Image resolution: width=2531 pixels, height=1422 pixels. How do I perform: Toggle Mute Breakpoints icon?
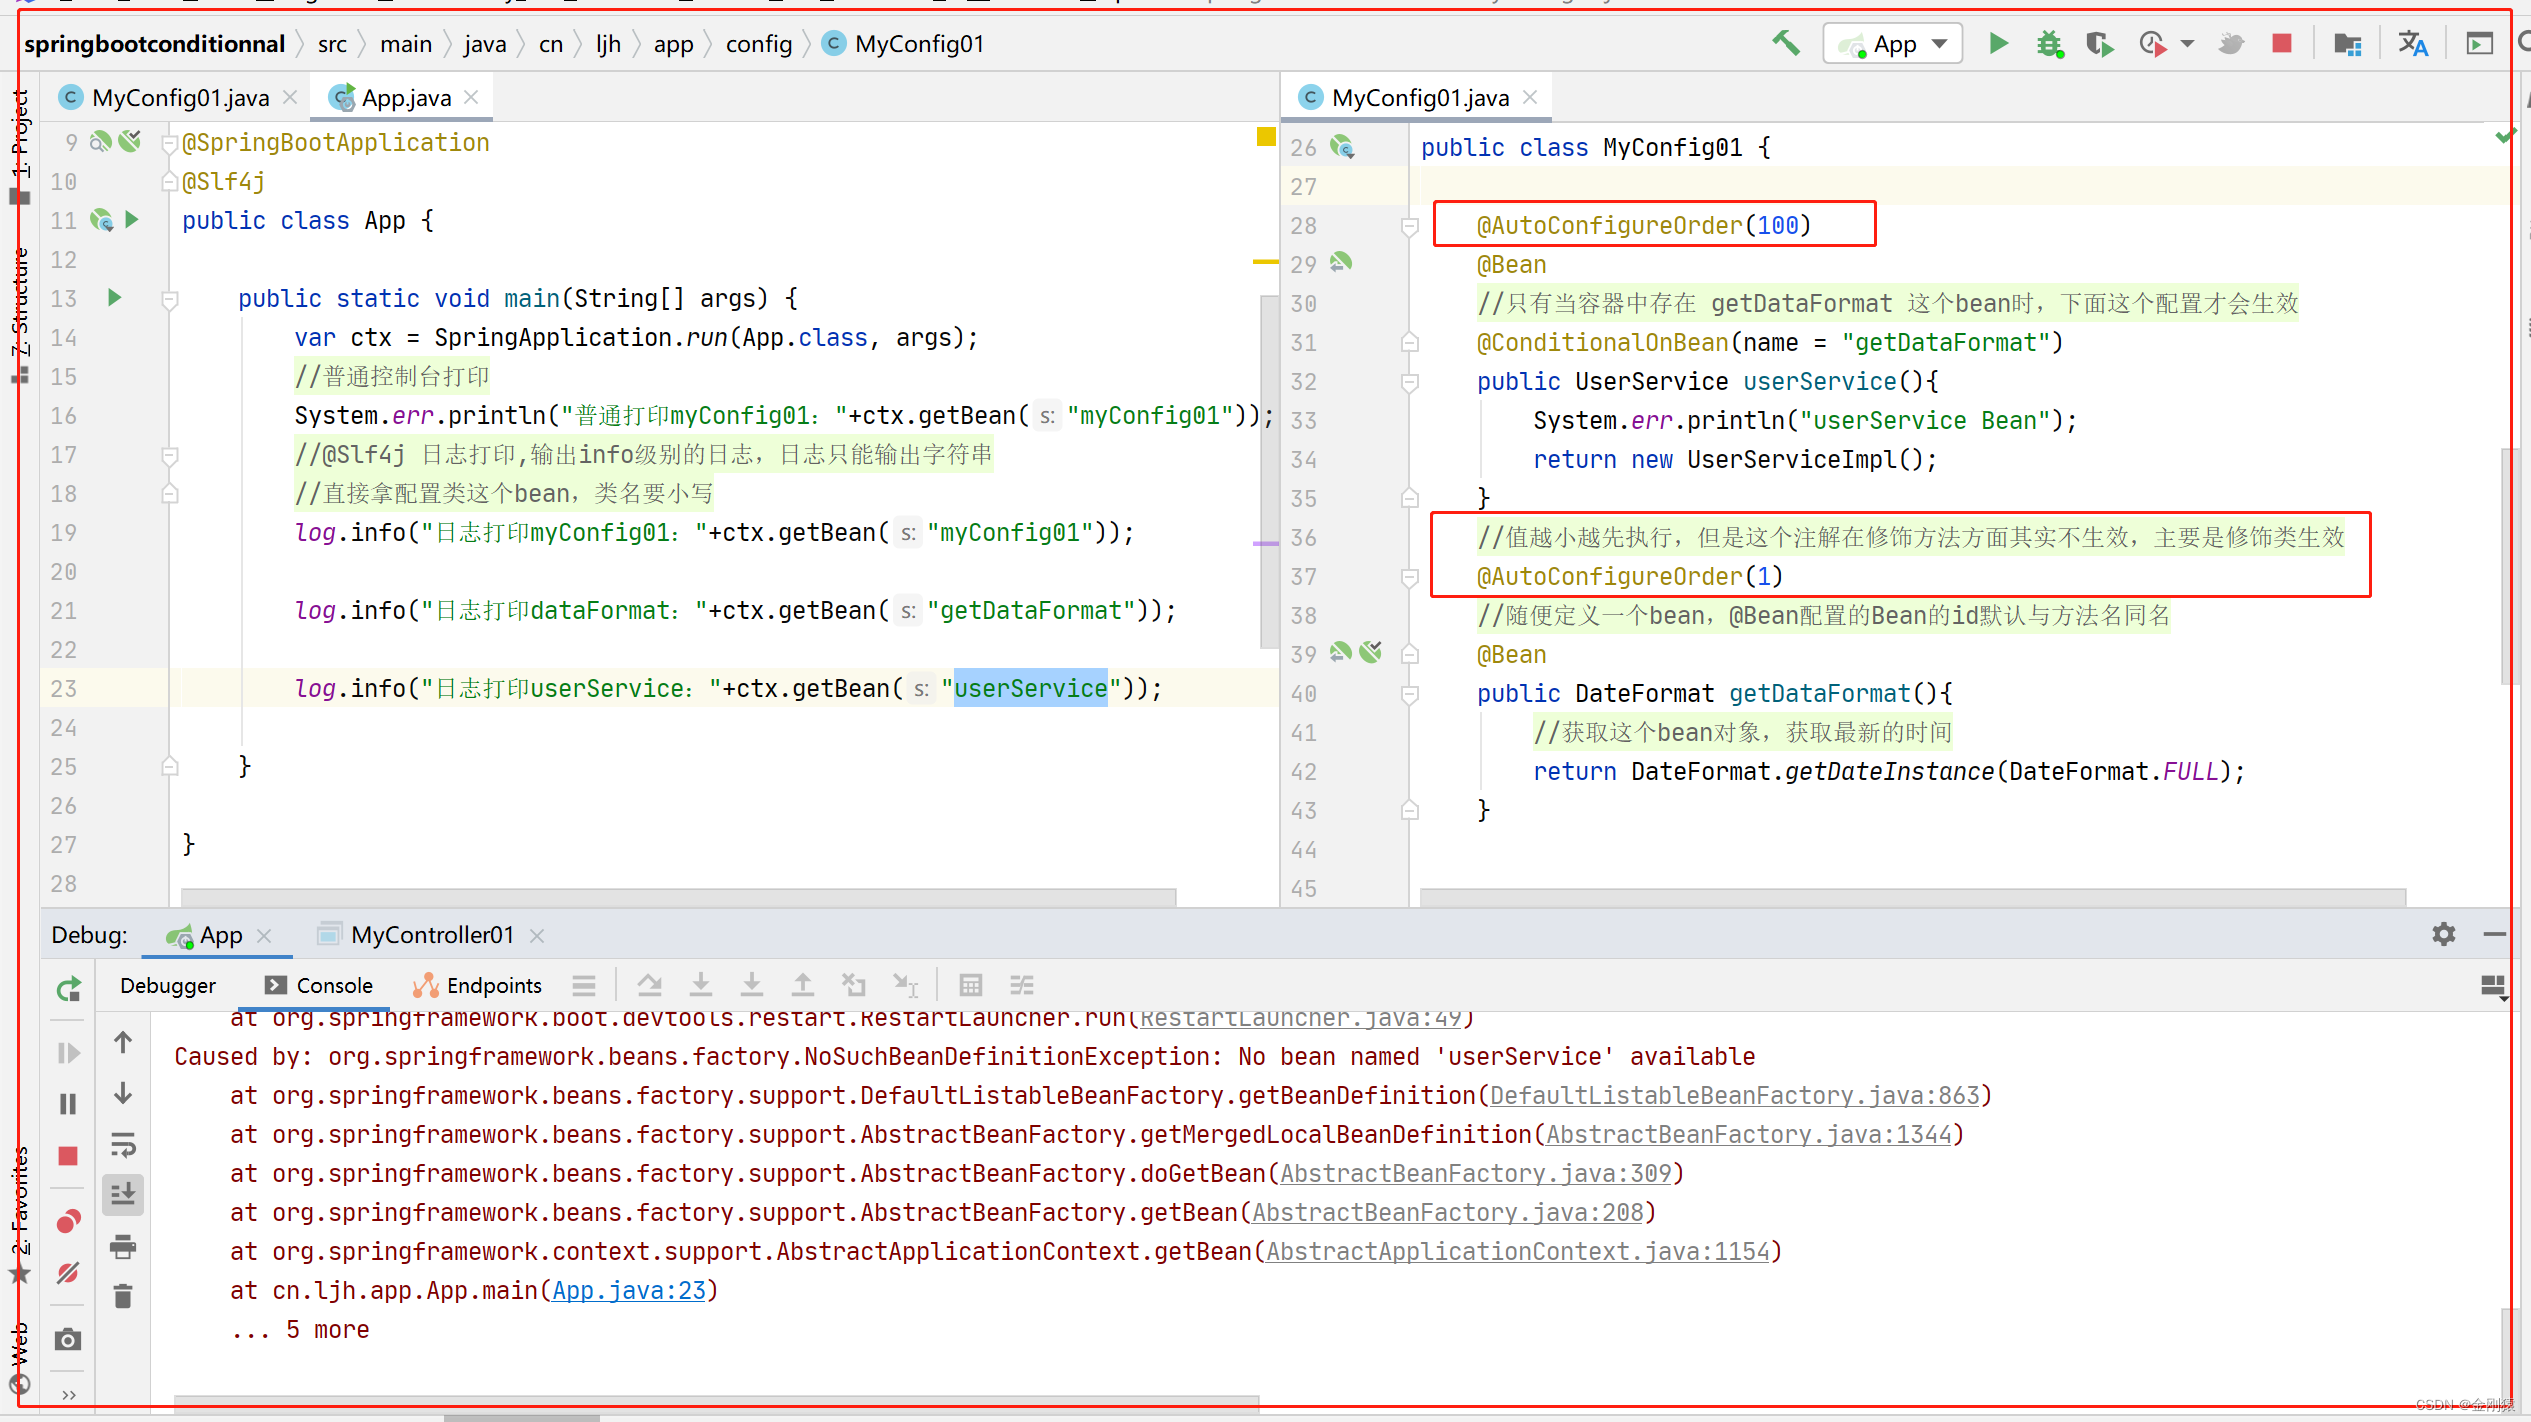coord(68,1272)
